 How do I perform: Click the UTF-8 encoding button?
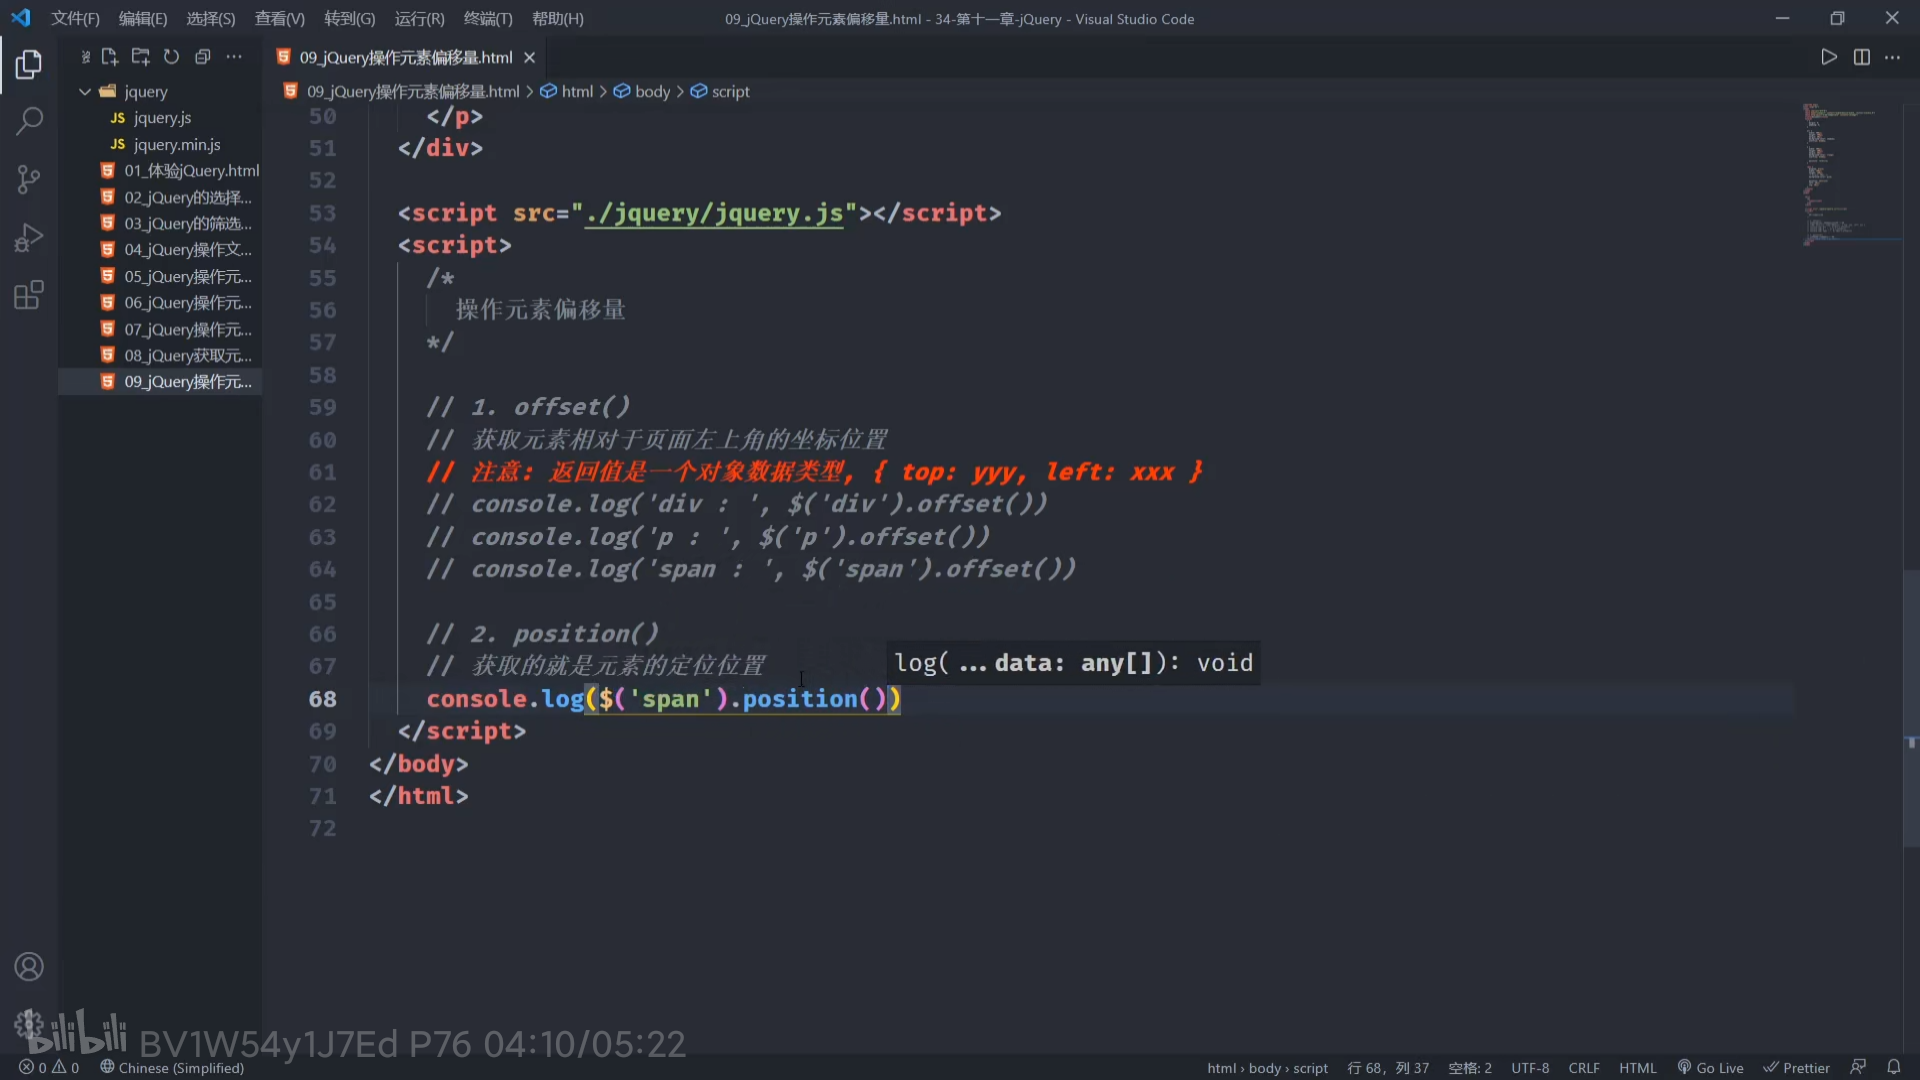click(x=1529, y=1067)
